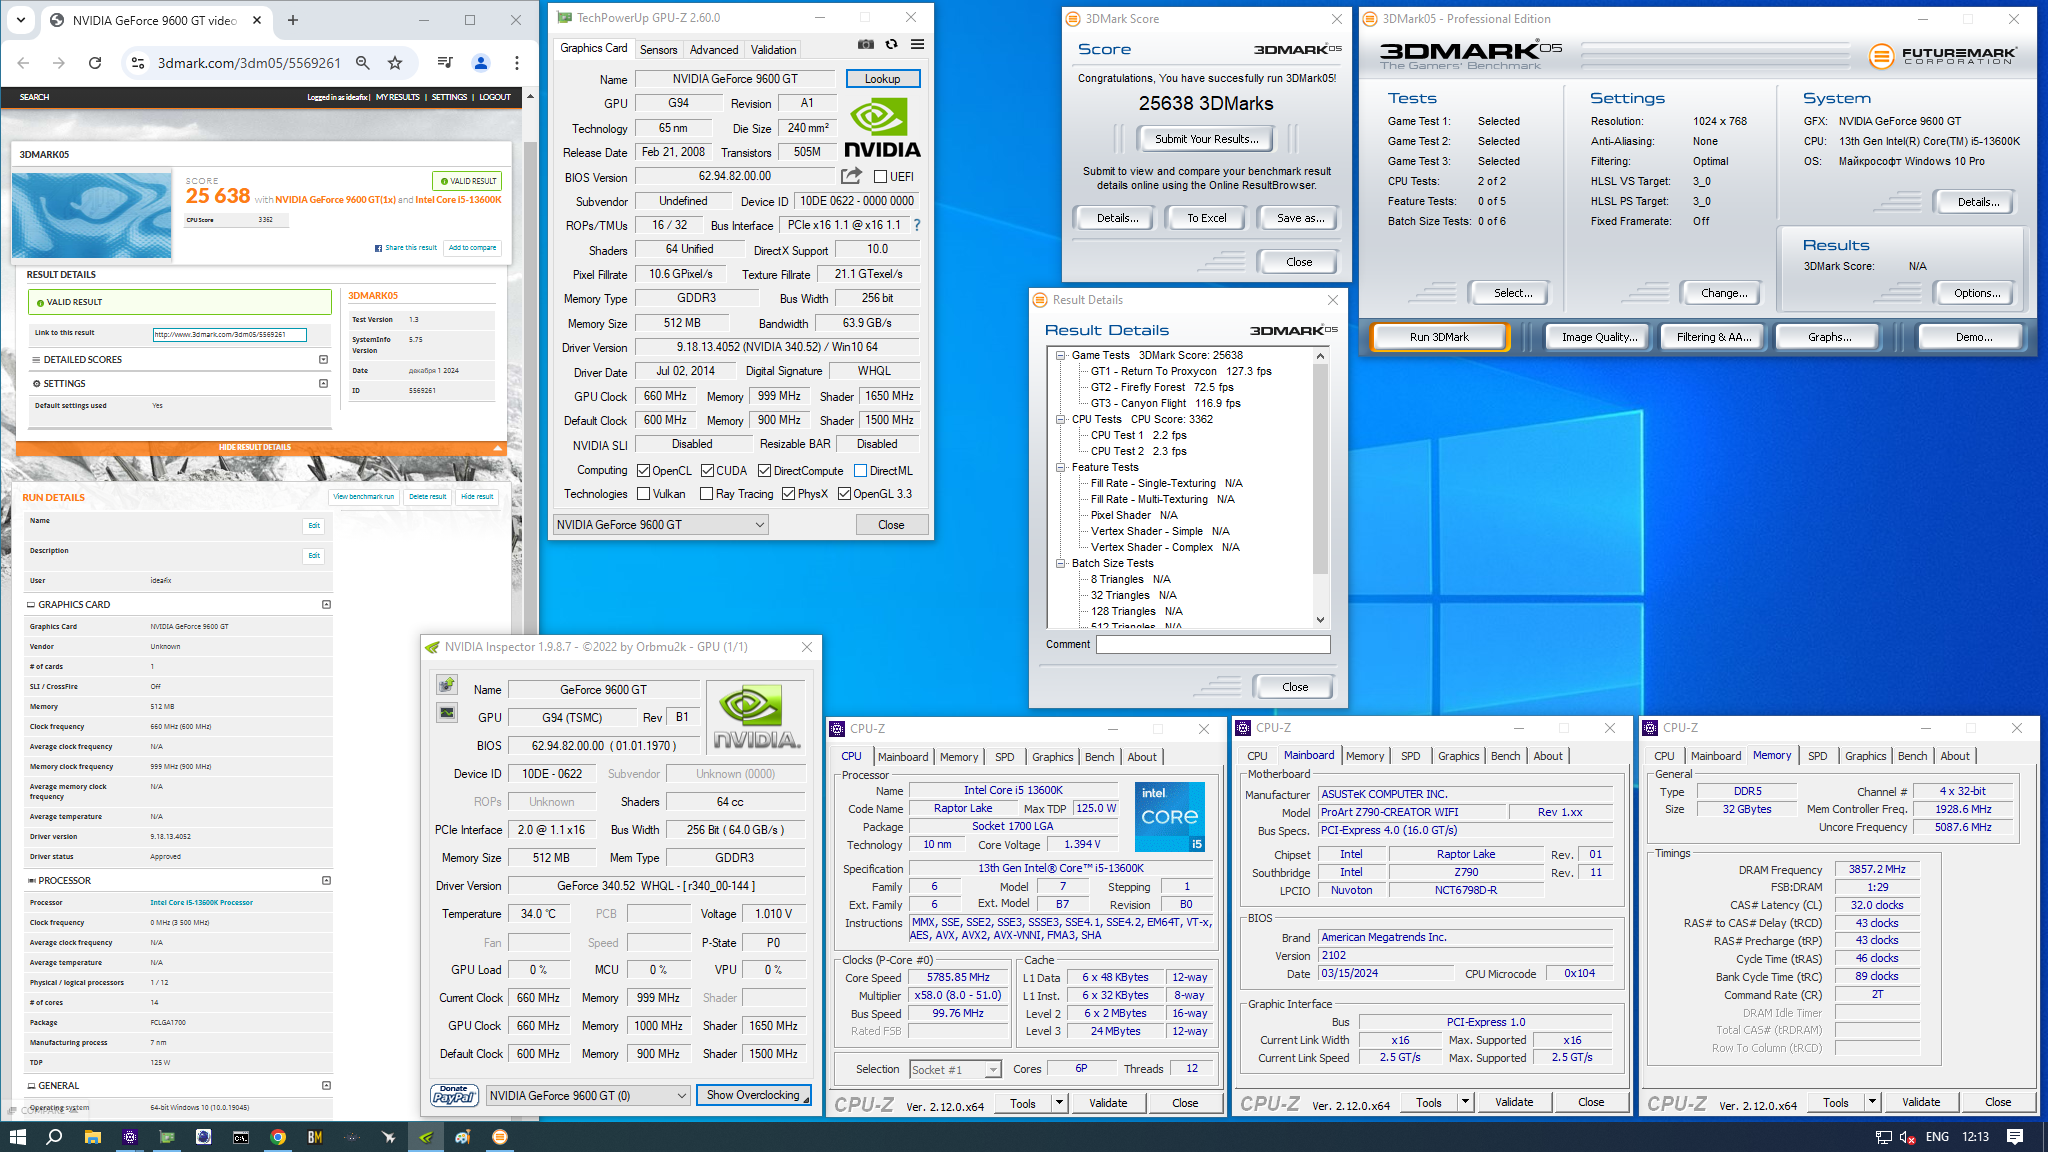Expand the Detailed Scores section
The height and width of the screenshot is (1152, 2048).
pyautogui.click(x=323, y=359)
